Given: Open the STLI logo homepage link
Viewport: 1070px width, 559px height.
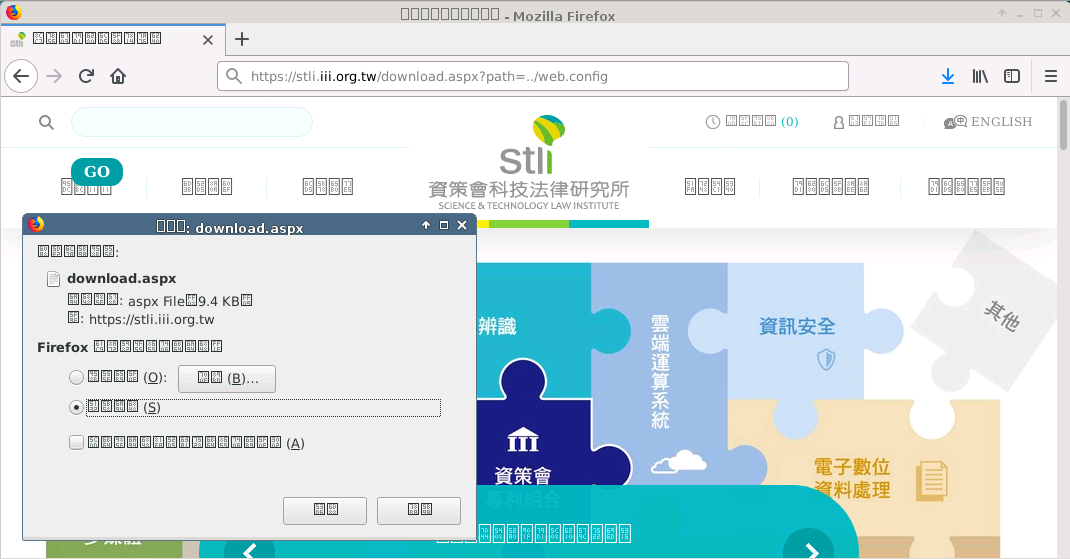Looking at the screenshot, I should [530, 164].
